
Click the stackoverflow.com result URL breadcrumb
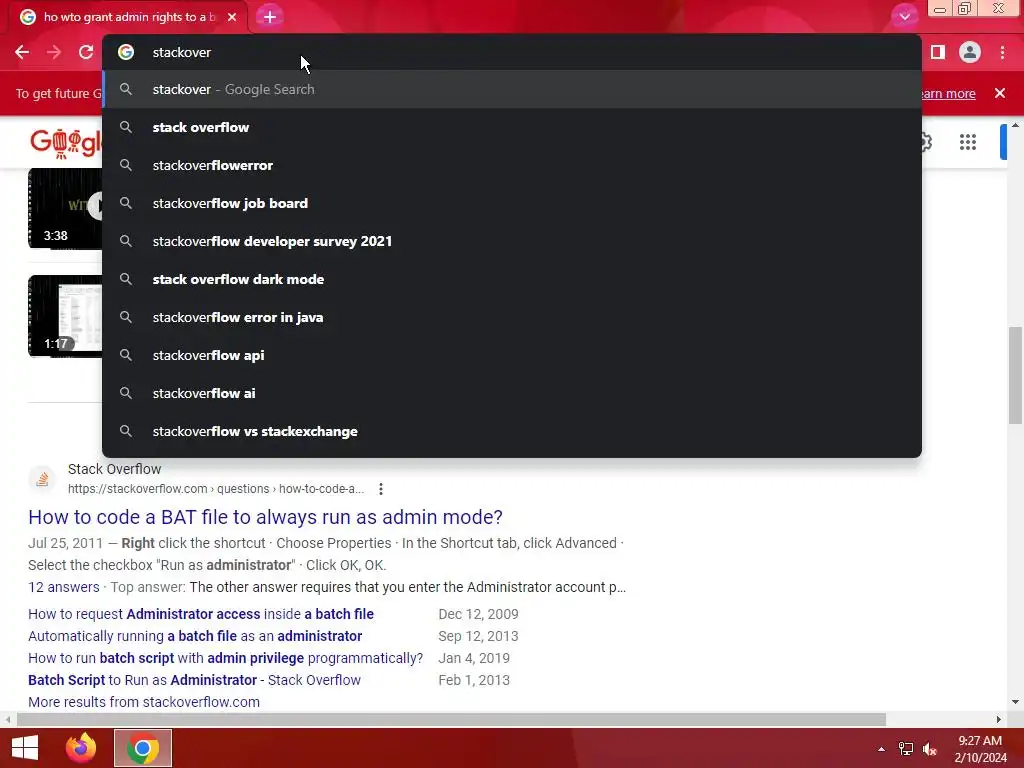click(x=216, y=488)
